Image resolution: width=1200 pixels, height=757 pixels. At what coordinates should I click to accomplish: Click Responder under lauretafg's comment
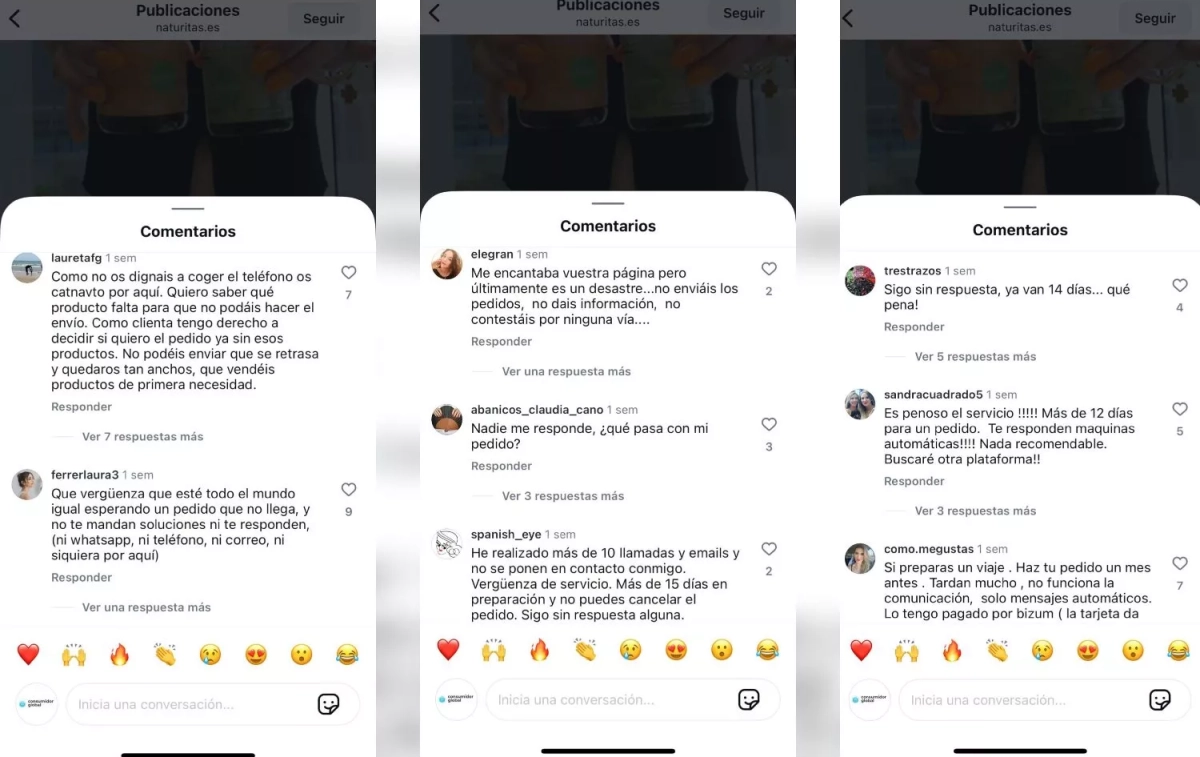[82, 407]
